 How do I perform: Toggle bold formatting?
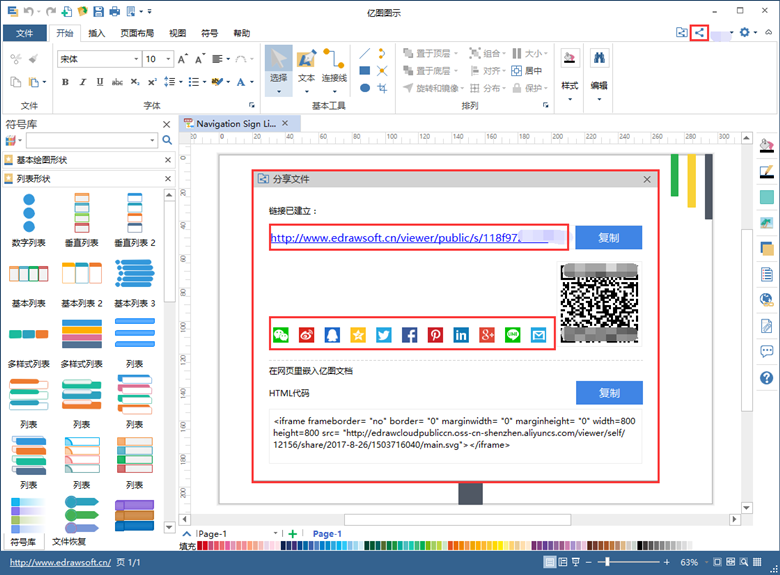pos(65,82)
